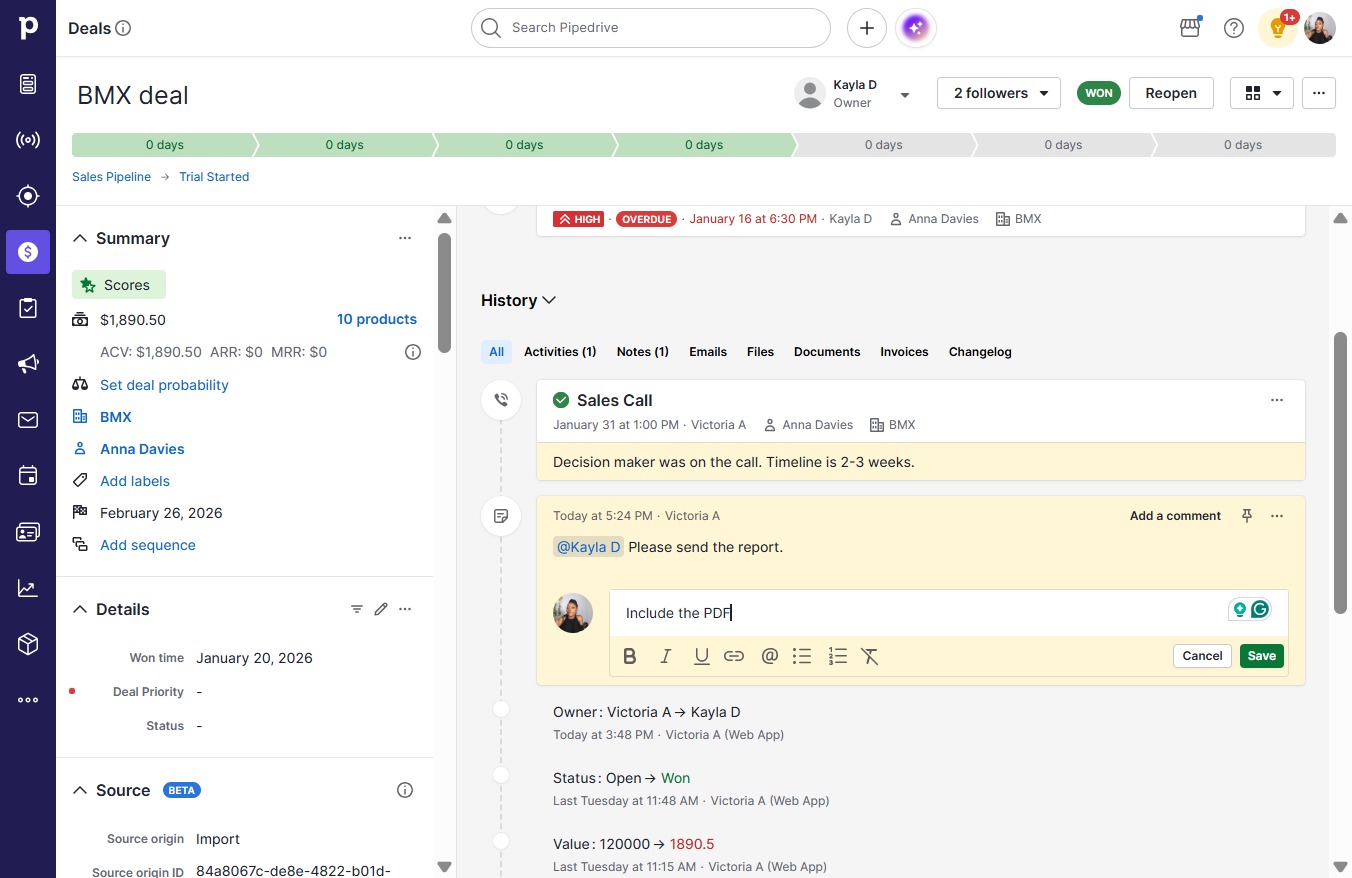The height and width of the screenshot is (878, 1352).
Task: Open the Marketplace store icon
Action: pyautogui.click(x=1190, y=28)
